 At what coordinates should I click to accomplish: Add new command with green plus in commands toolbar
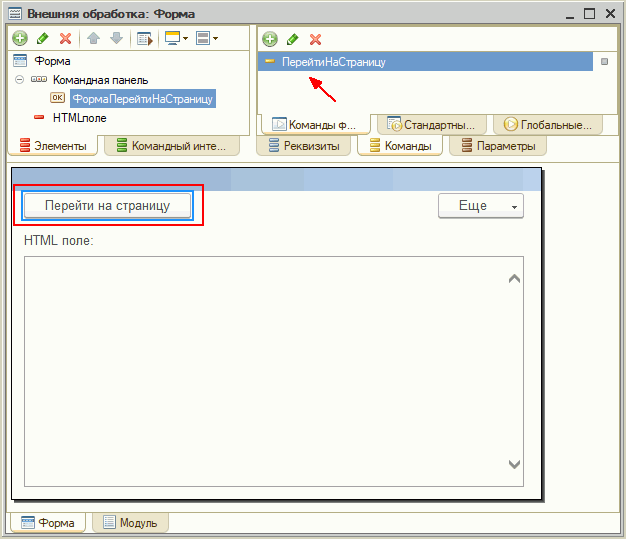pos(270,39)
